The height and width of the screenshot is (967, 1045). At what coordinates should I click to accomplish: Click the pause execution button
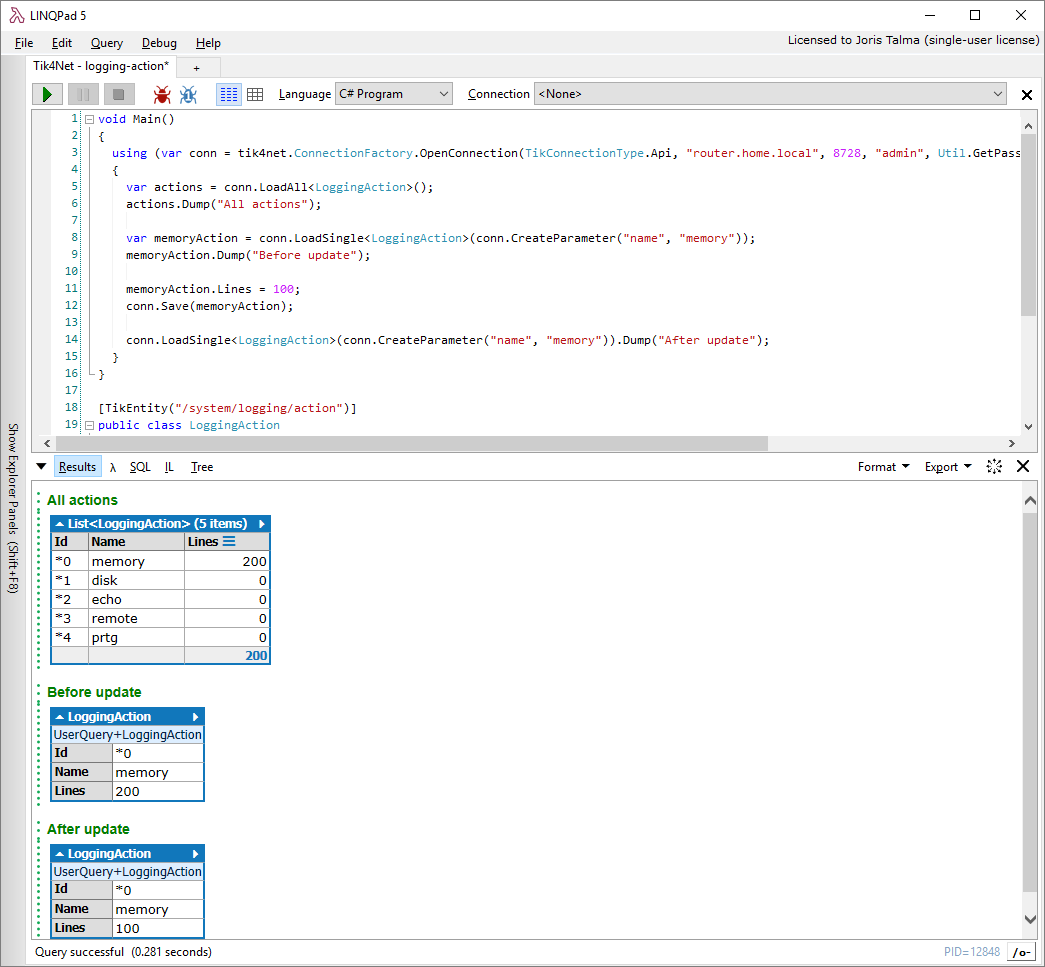click(83, 94)
